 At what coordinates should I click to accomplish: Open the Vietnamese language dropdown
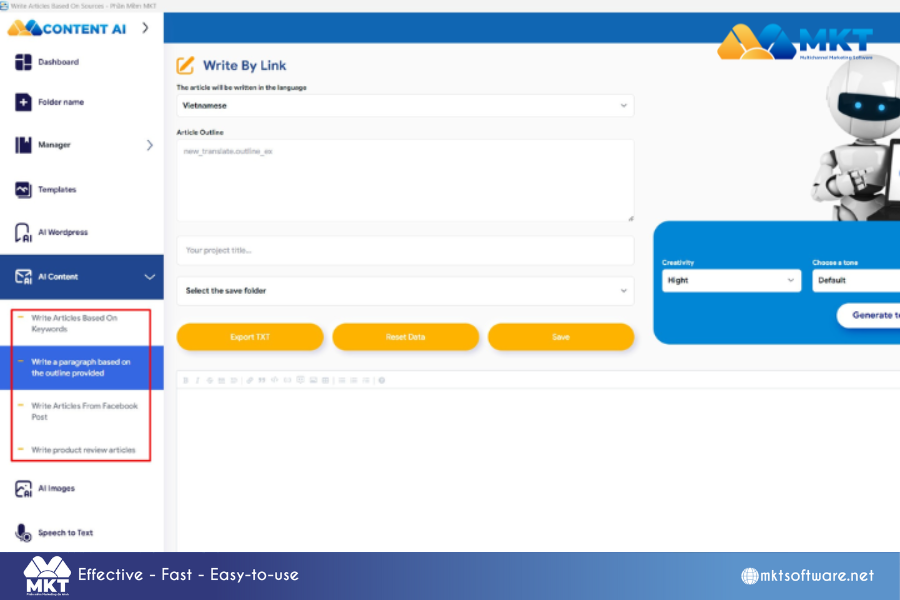405,106
